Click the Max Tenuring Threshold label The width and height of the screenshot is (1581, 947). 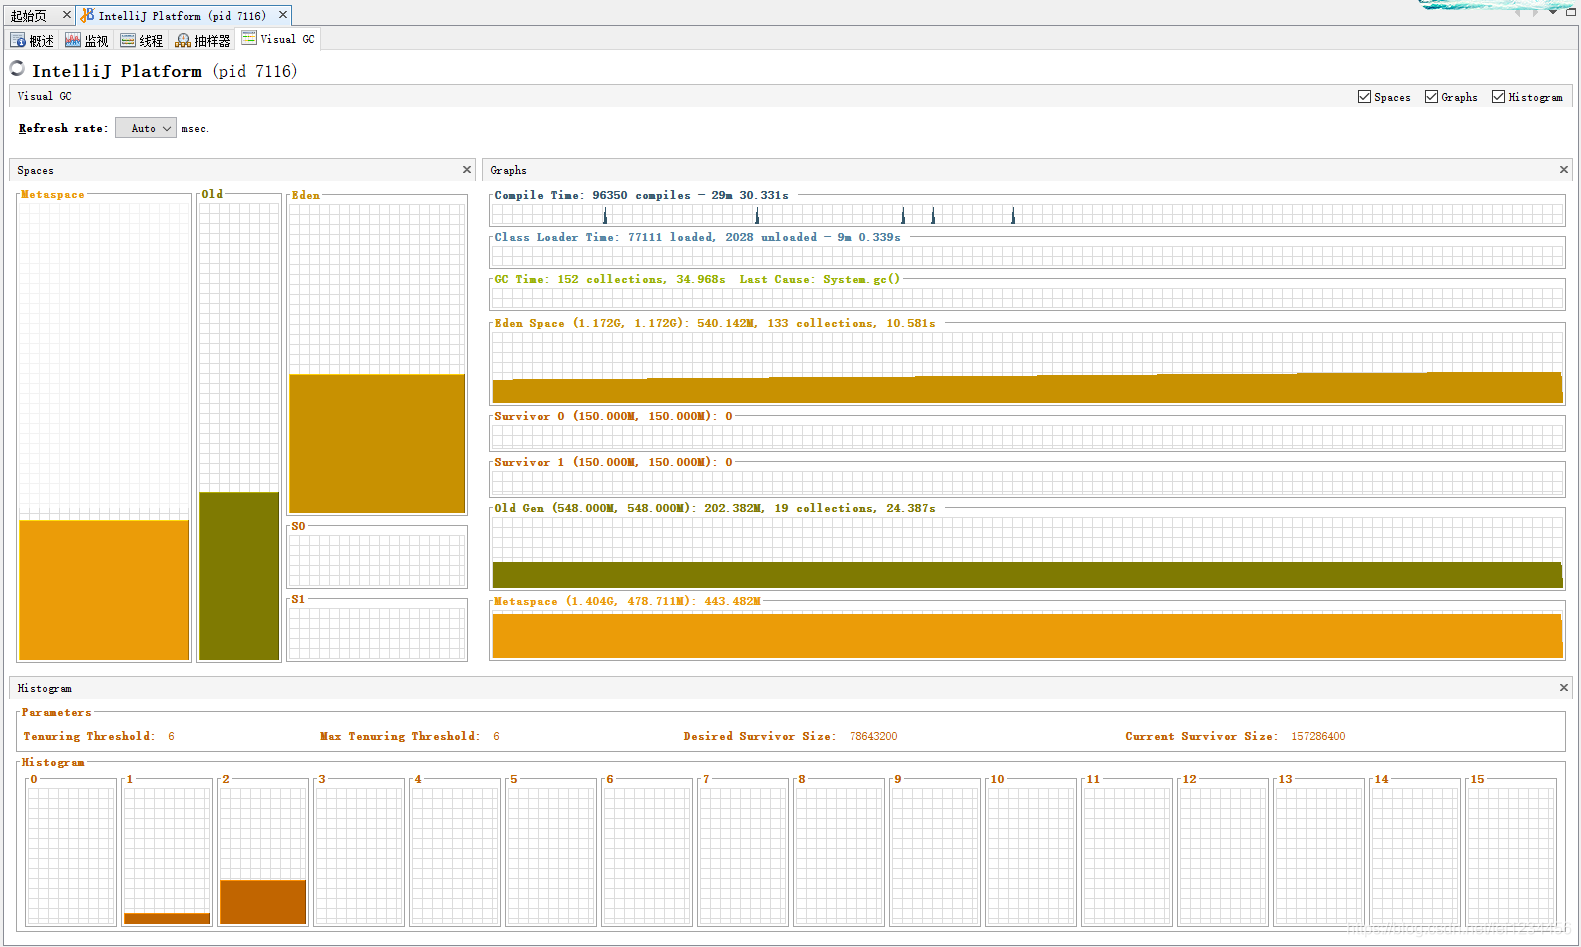(x=400, y=736)
